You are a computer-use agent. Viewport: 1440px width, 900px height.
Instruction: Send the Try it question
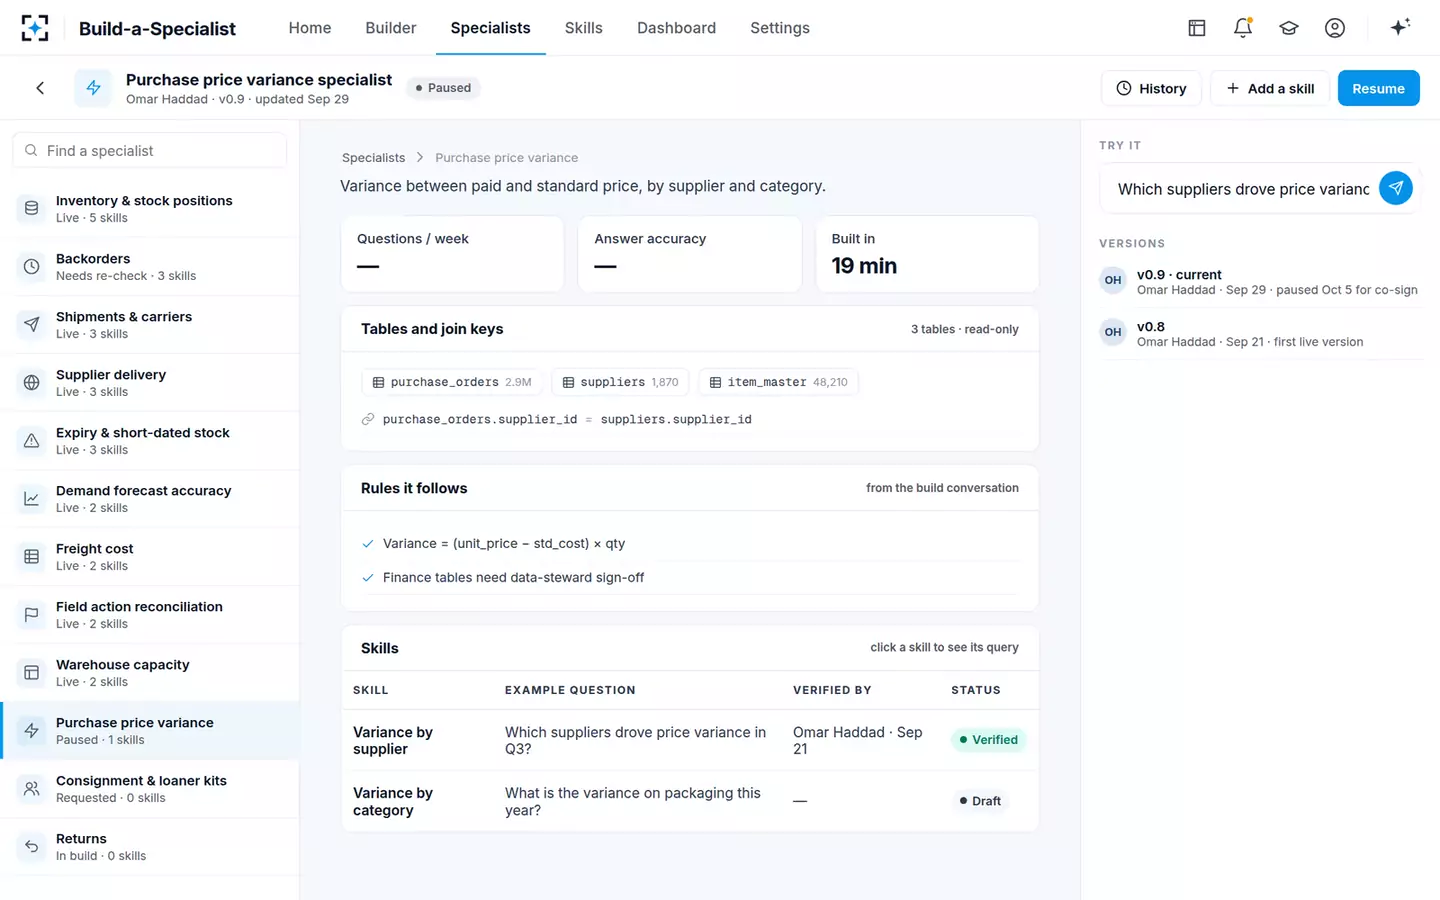(1395, 188)
